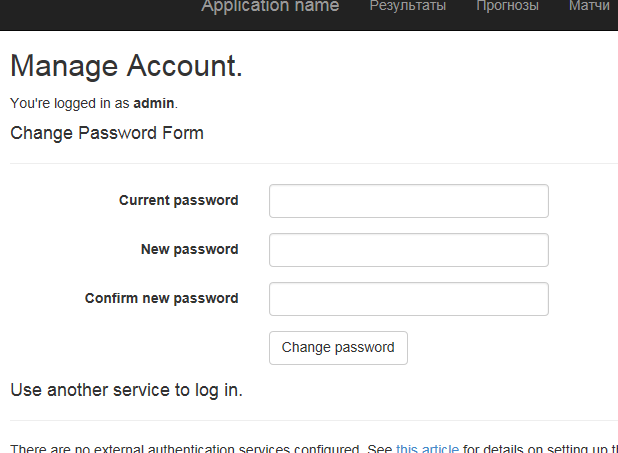Open the Application name home link
The height and width of the screenshot is (453, 618).
click(270, 7)
